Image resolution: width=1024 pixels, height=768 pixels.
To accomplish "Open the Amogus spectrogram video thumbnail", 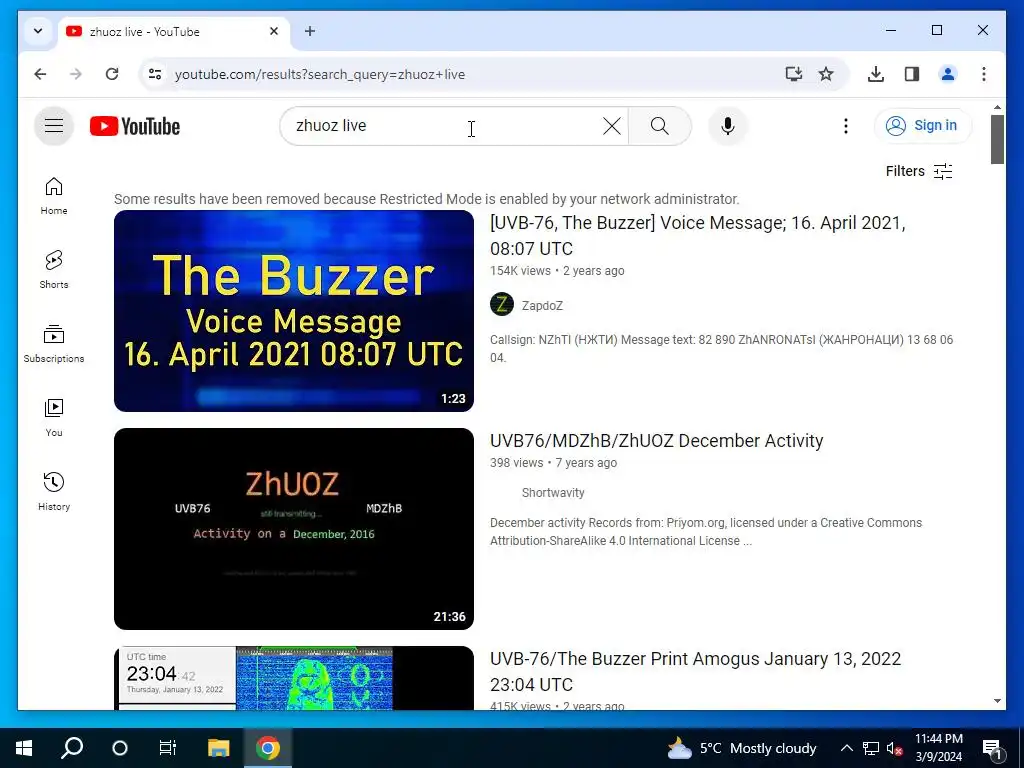I will click(x=294, y=678).
